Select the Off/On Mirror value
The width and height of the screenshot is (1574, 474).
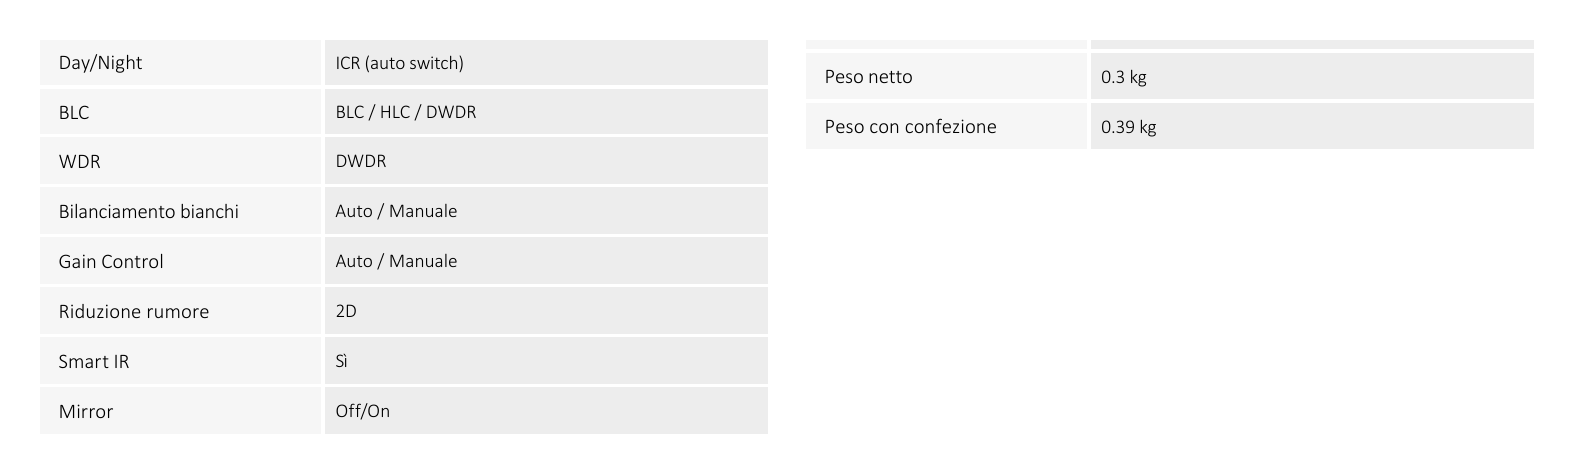tap(363, 411)
